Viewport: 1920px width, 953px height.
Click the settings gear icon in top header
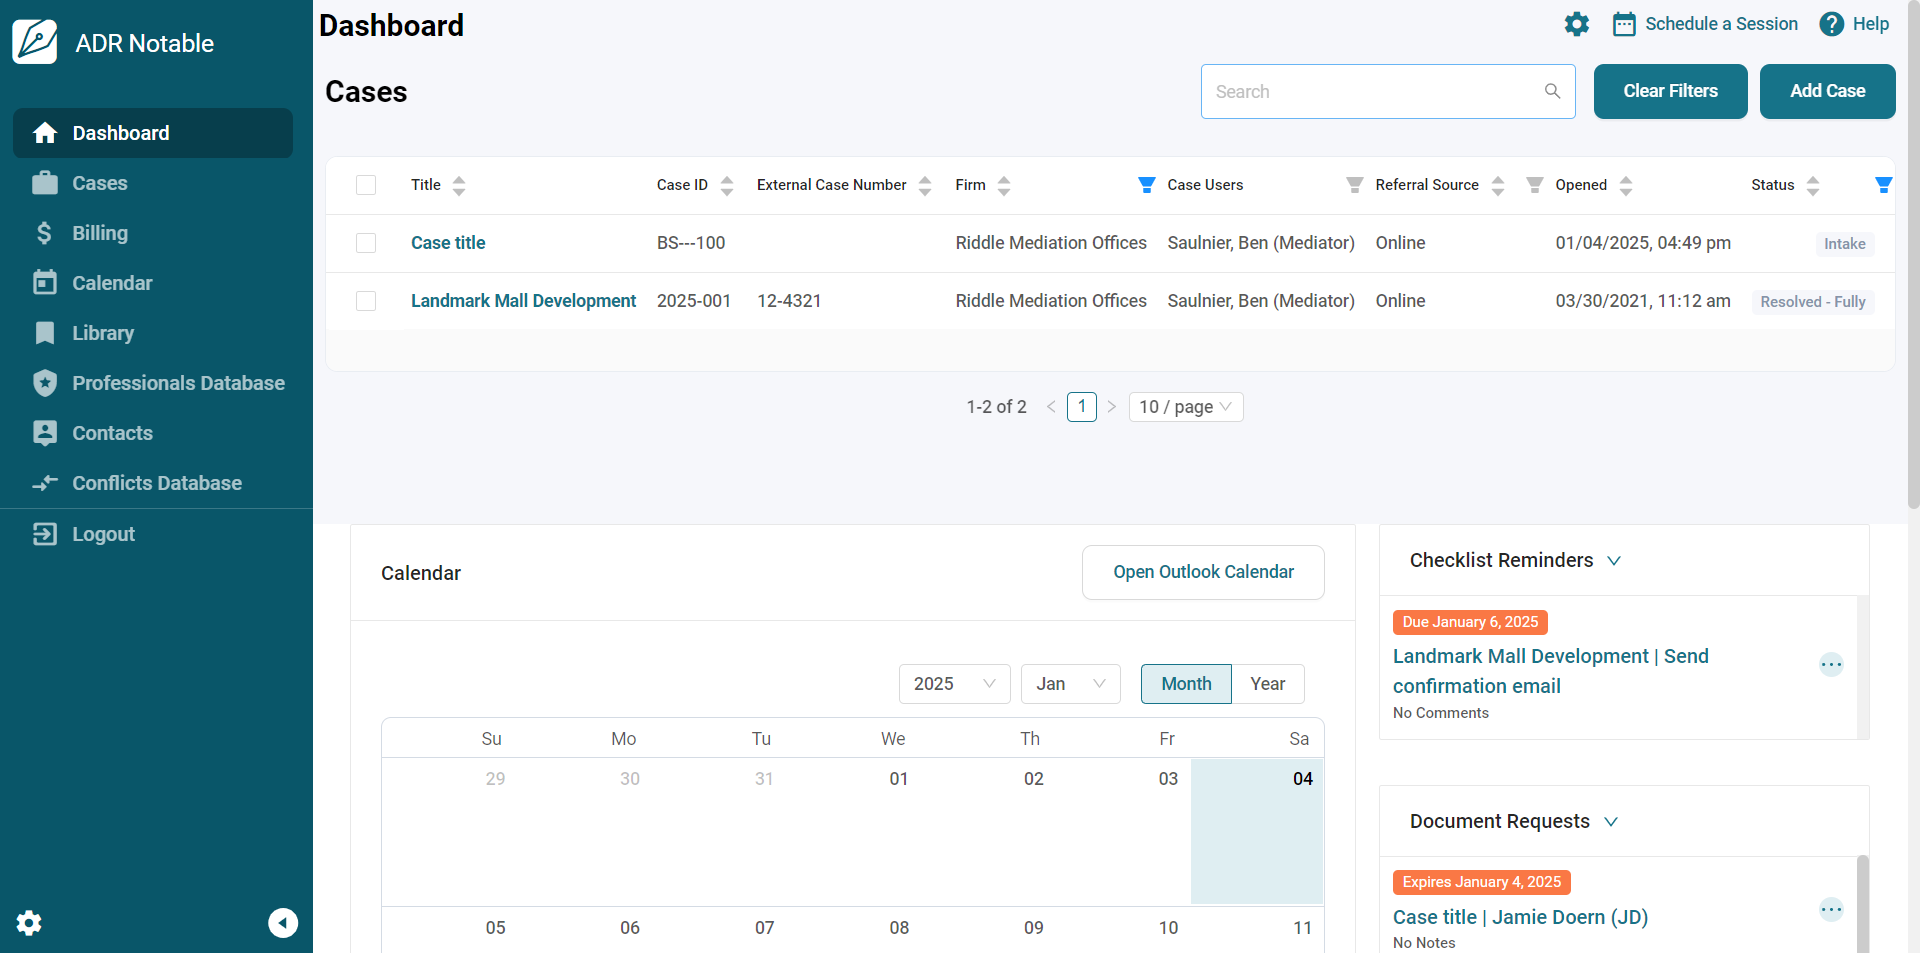click(1576, 24)
